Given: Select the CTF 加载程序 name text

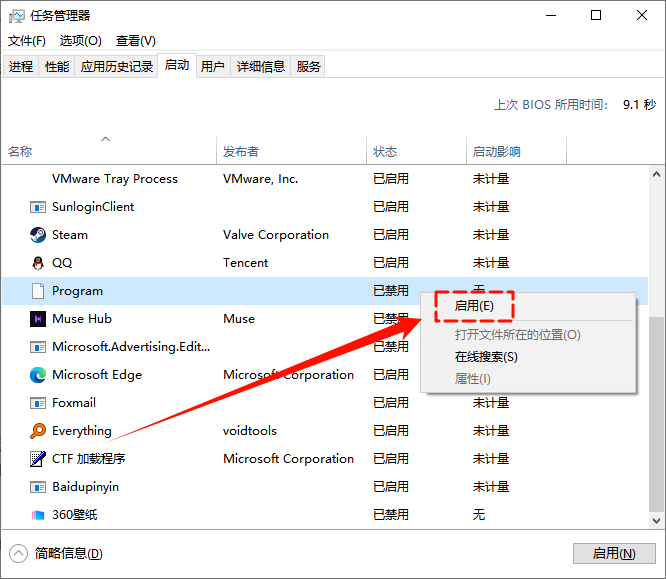Looking at the screenshot, I should pos(88,459).
